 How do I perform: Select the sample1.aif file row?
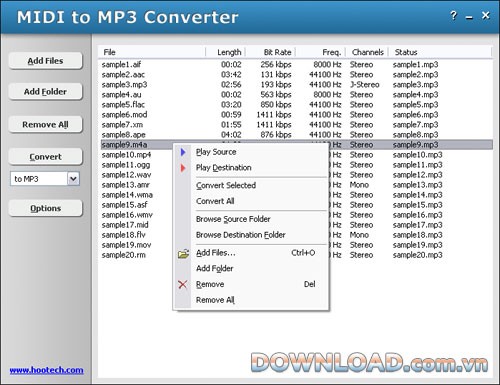296,64
